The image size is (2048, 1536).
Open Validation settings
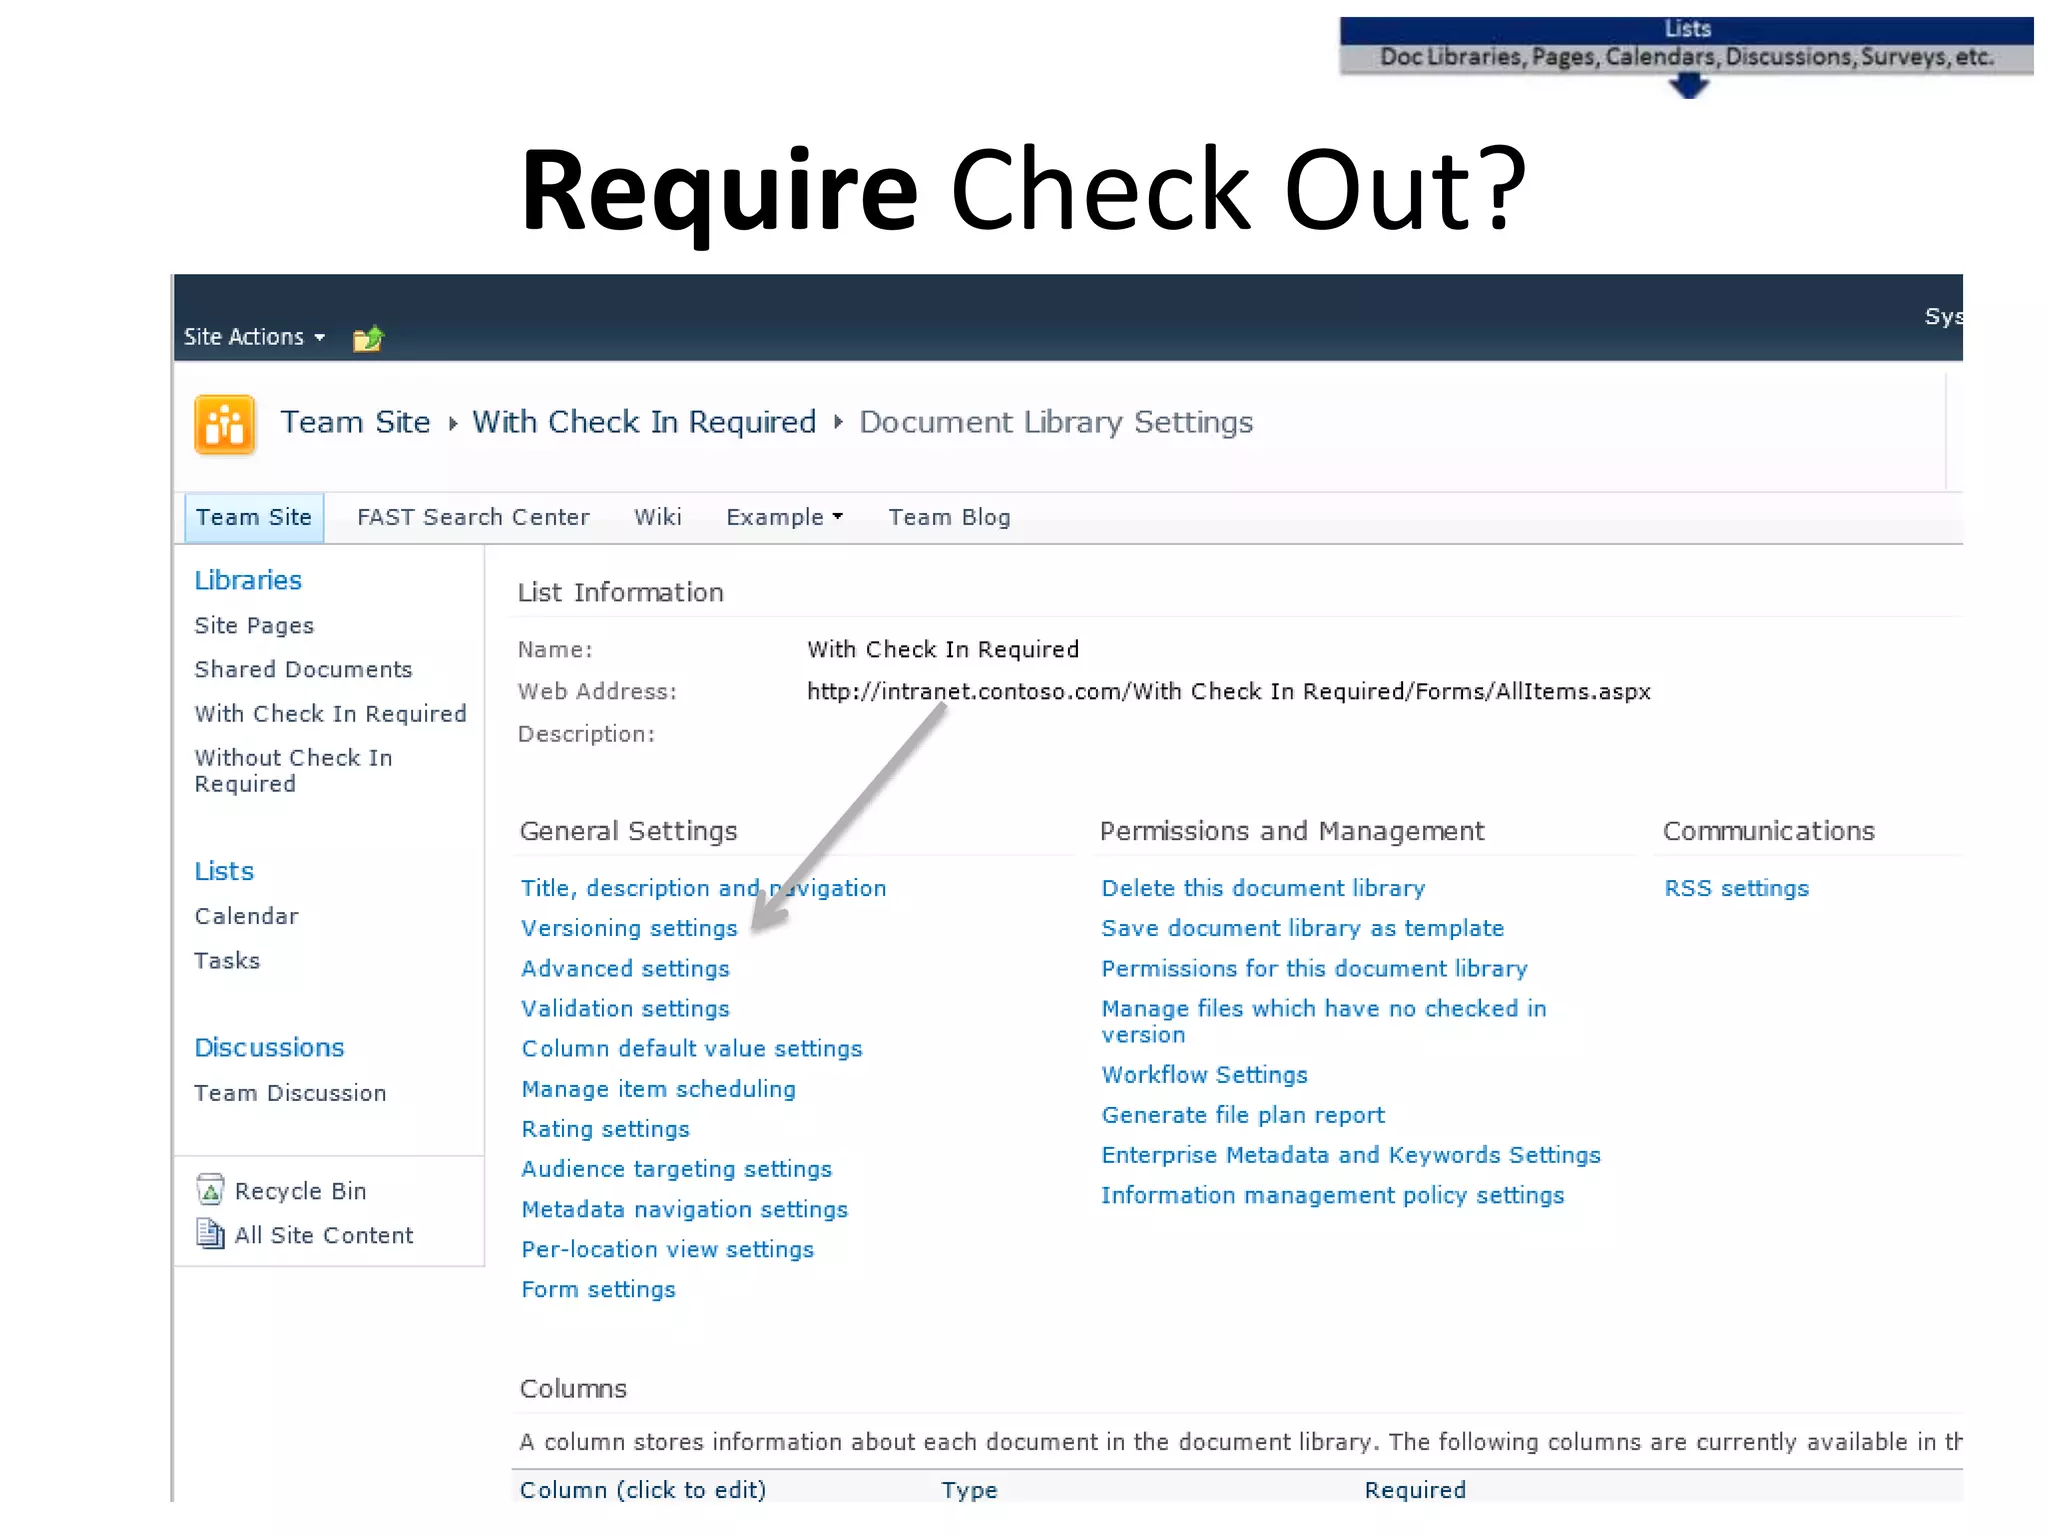click(625, 1008)
